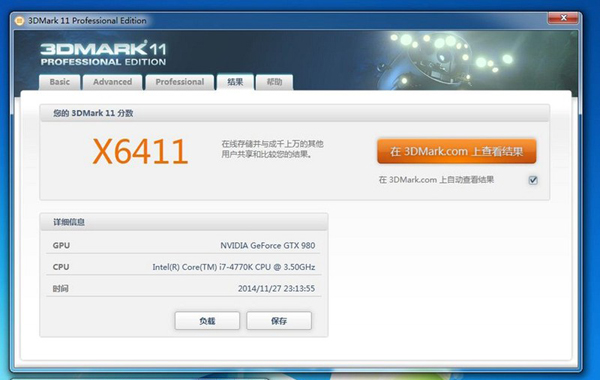The height and width of the screenshot is (380, 600).
Task: Click the GPU row label
Action: 61,245
